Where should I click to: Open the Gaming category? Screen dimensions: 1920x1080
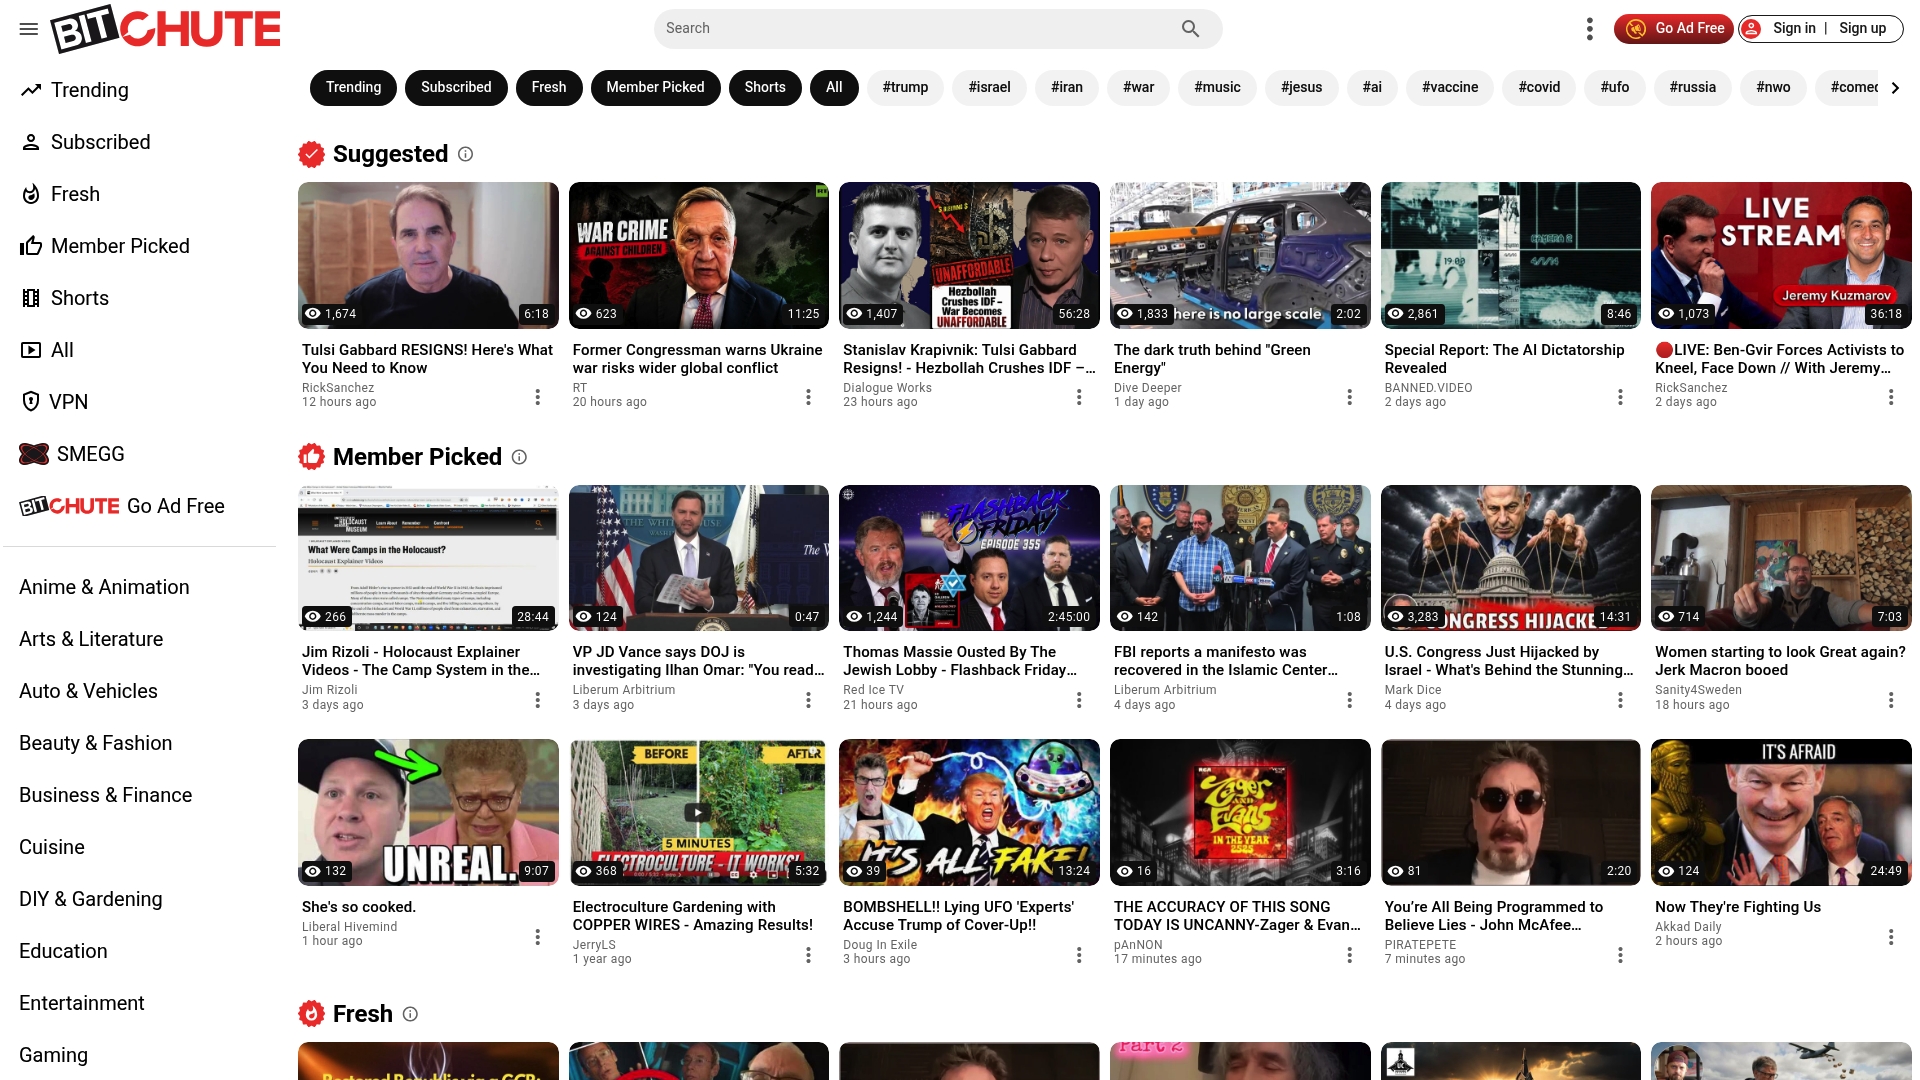54,1055
